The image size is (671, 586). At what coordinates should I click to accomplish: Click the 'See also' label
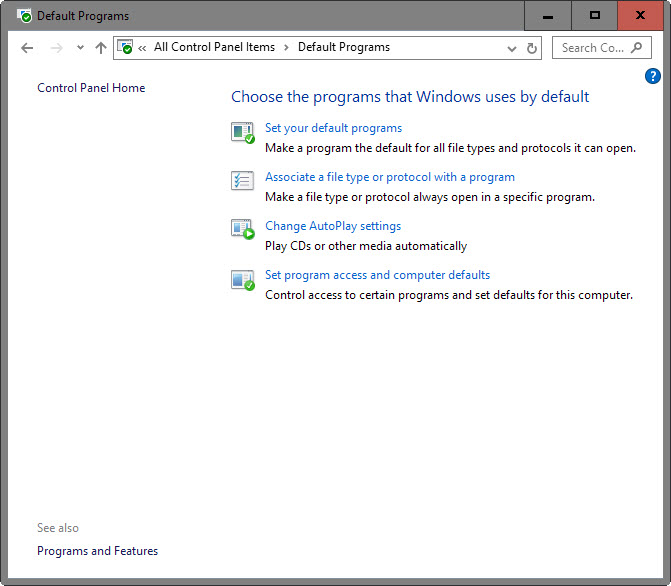(x=58, y=528)
